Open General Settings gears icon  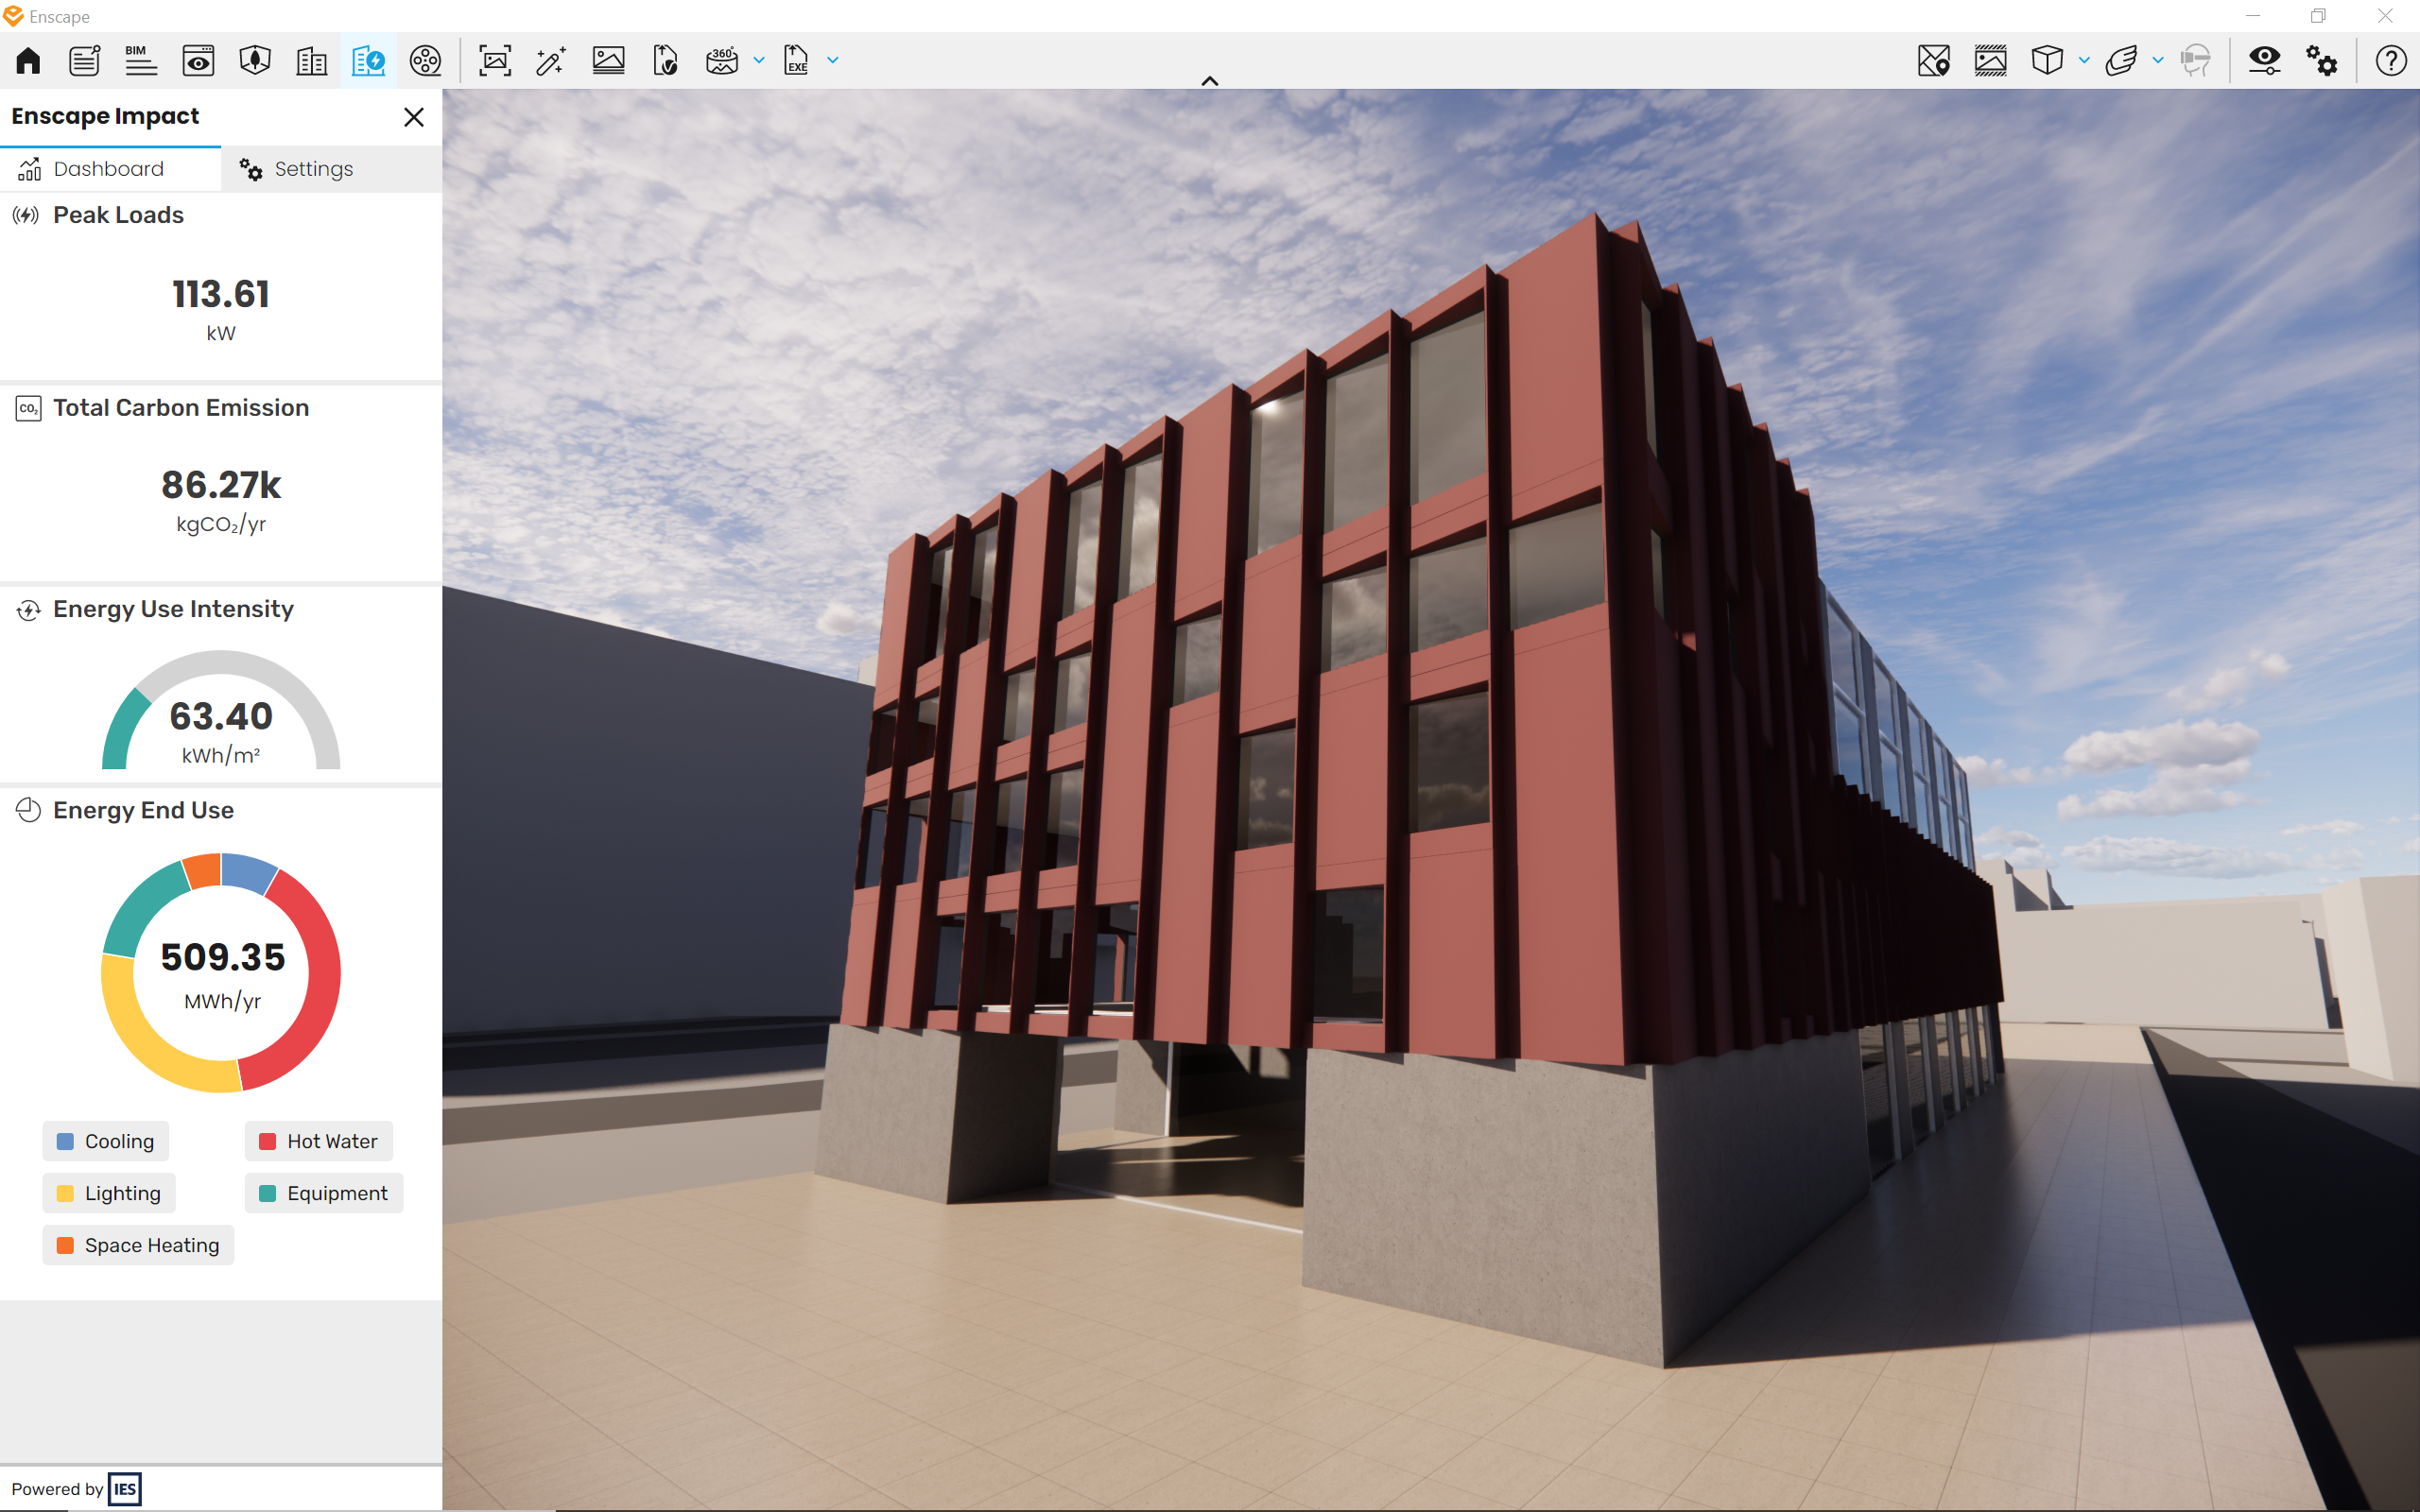[x=2322, y=61]
